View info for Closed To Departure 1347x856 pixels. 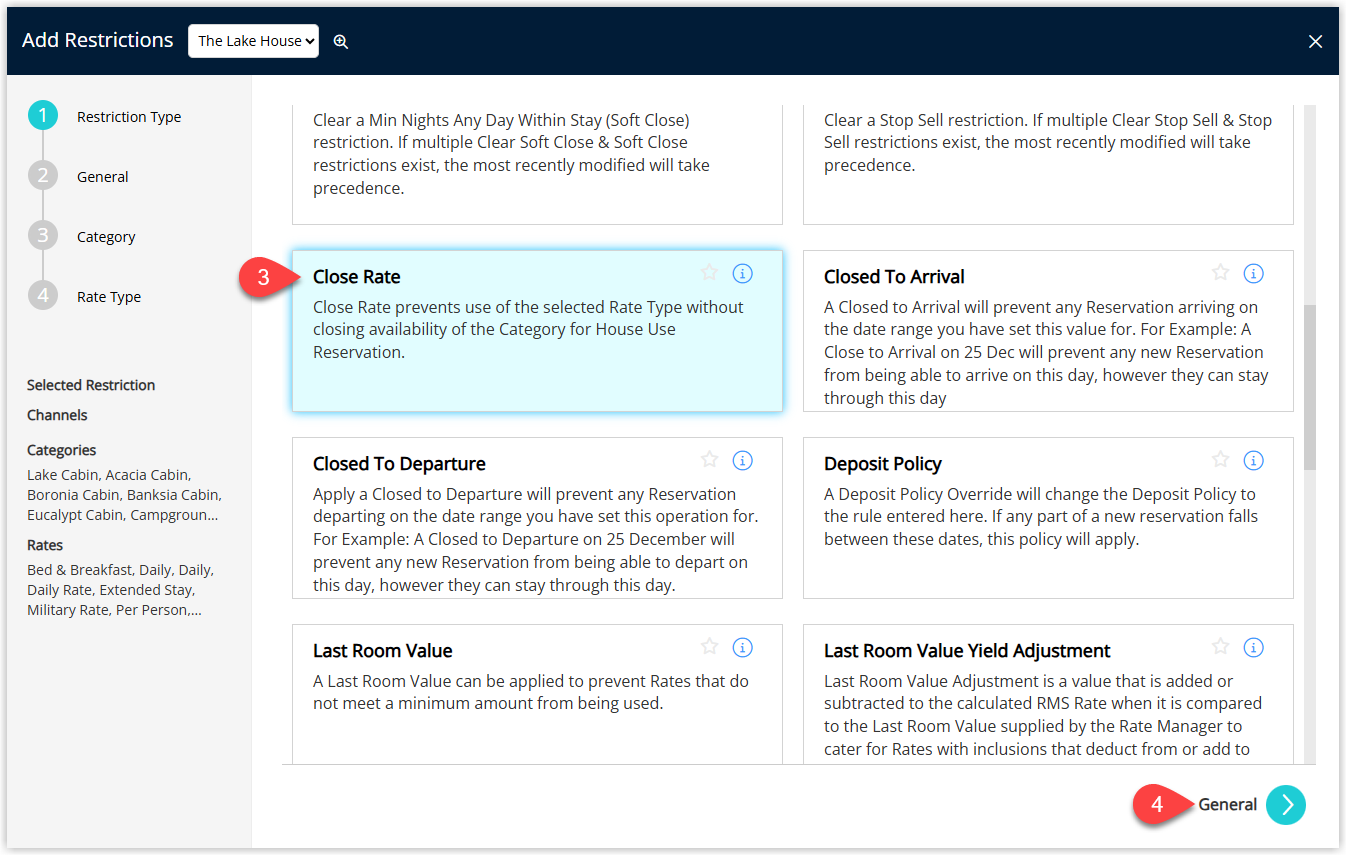[742, 460]
